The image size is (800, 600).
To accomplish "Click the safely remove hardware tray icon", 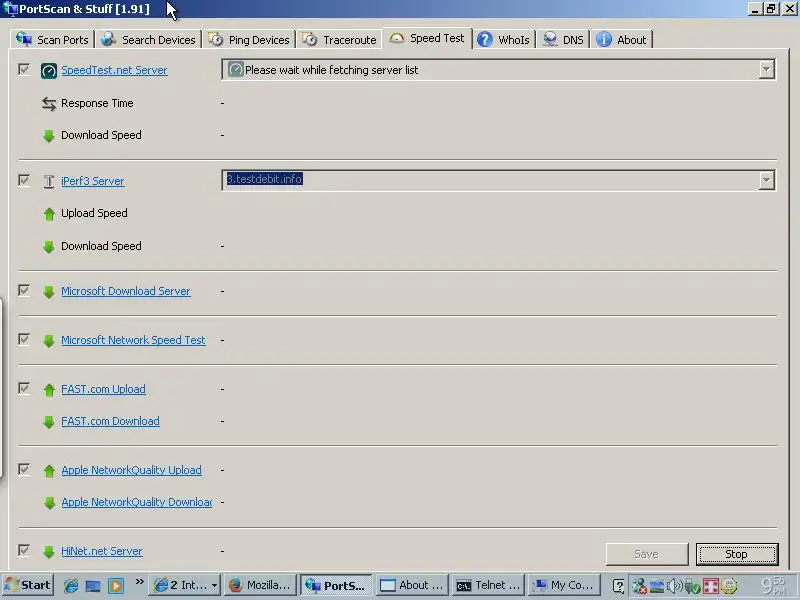I will pyautogui.click(x=692, y=586).
